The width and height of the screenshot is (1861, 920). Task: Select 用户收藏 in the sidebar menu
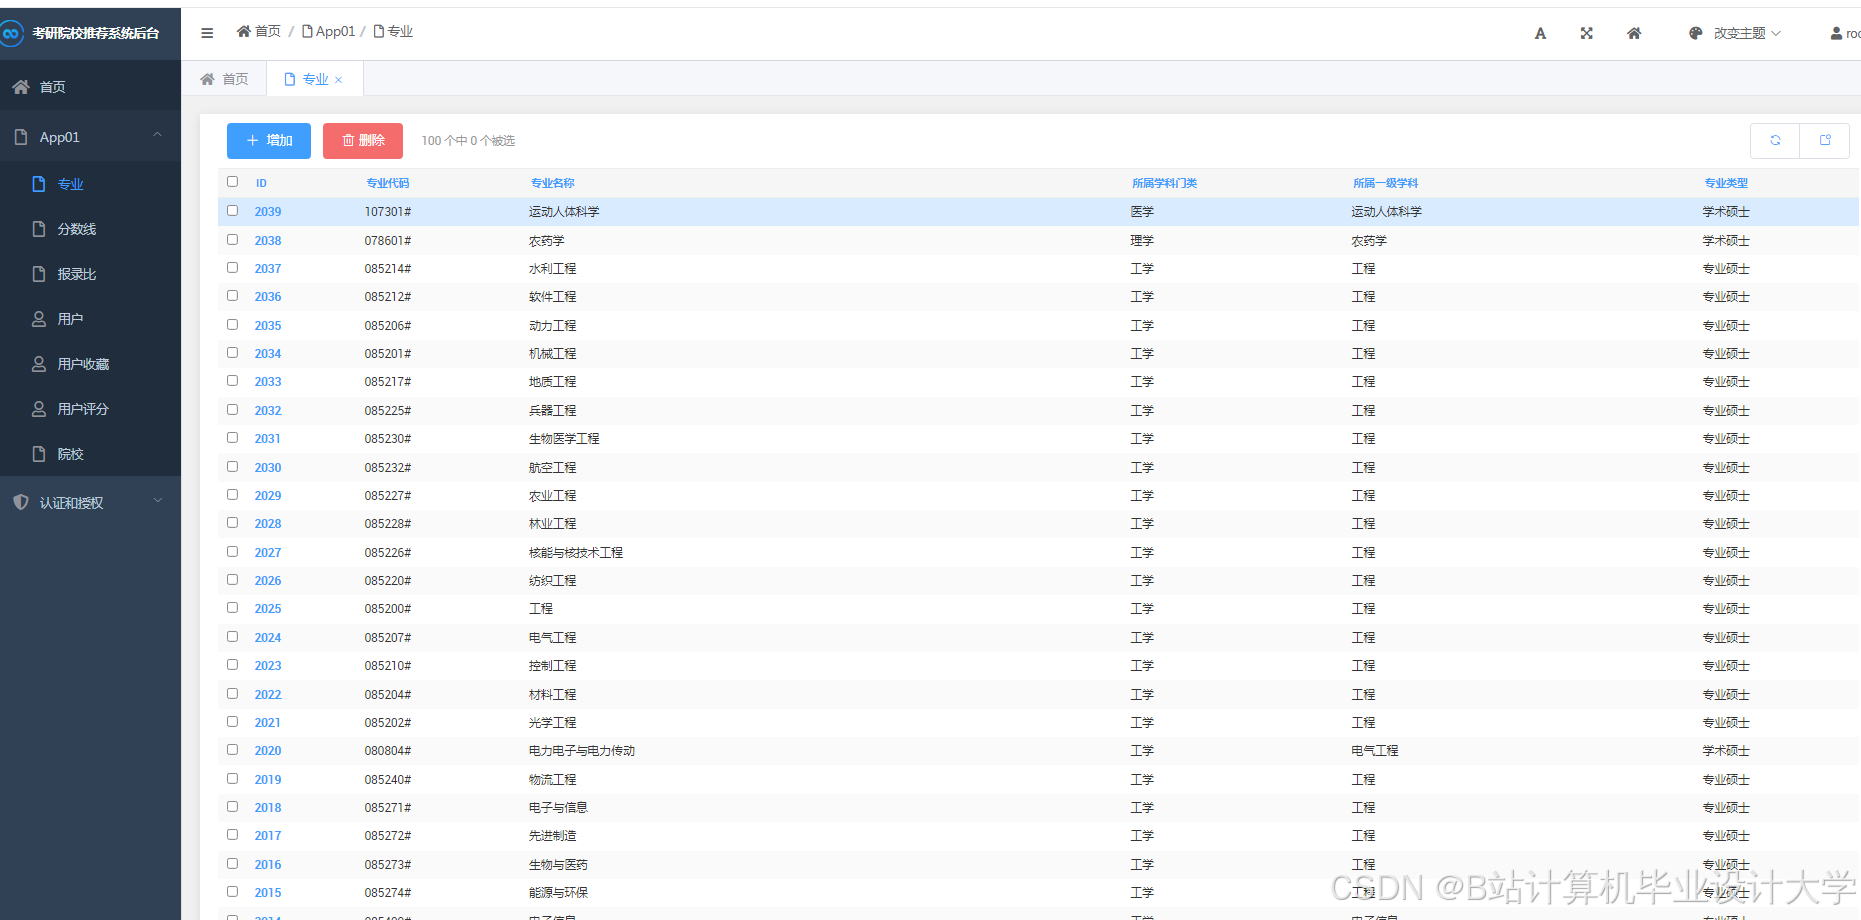click(84, 363)
